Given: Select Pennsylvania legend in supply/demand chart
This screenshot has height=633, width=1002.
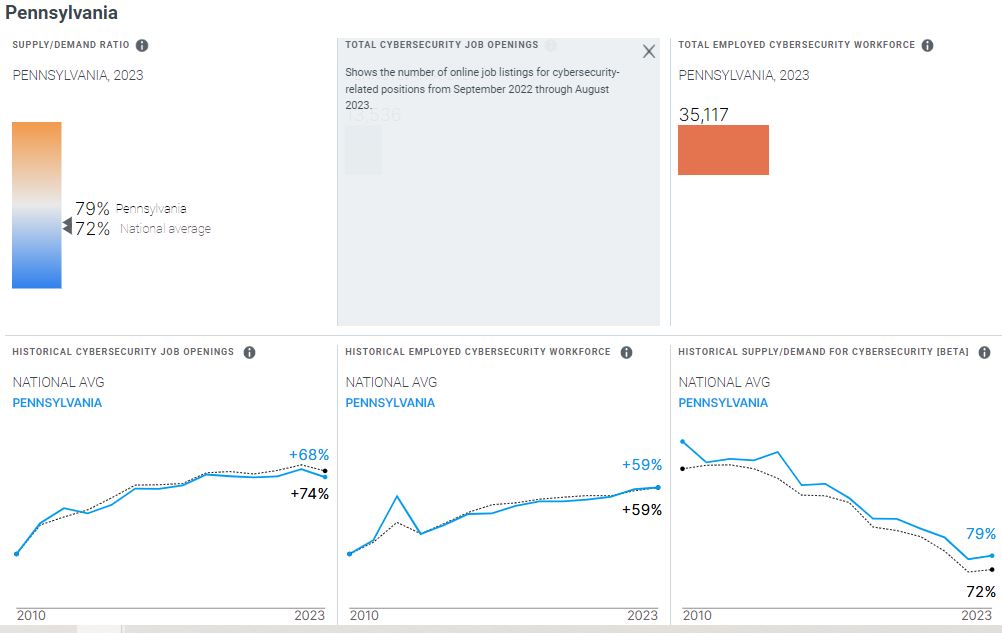Looking at the screenshot, I should click(x=723, y=403).
